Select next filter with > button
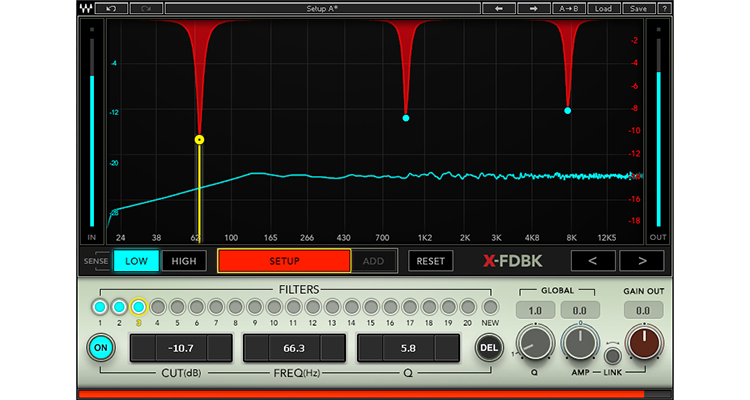750x400 pixels. 641,261
